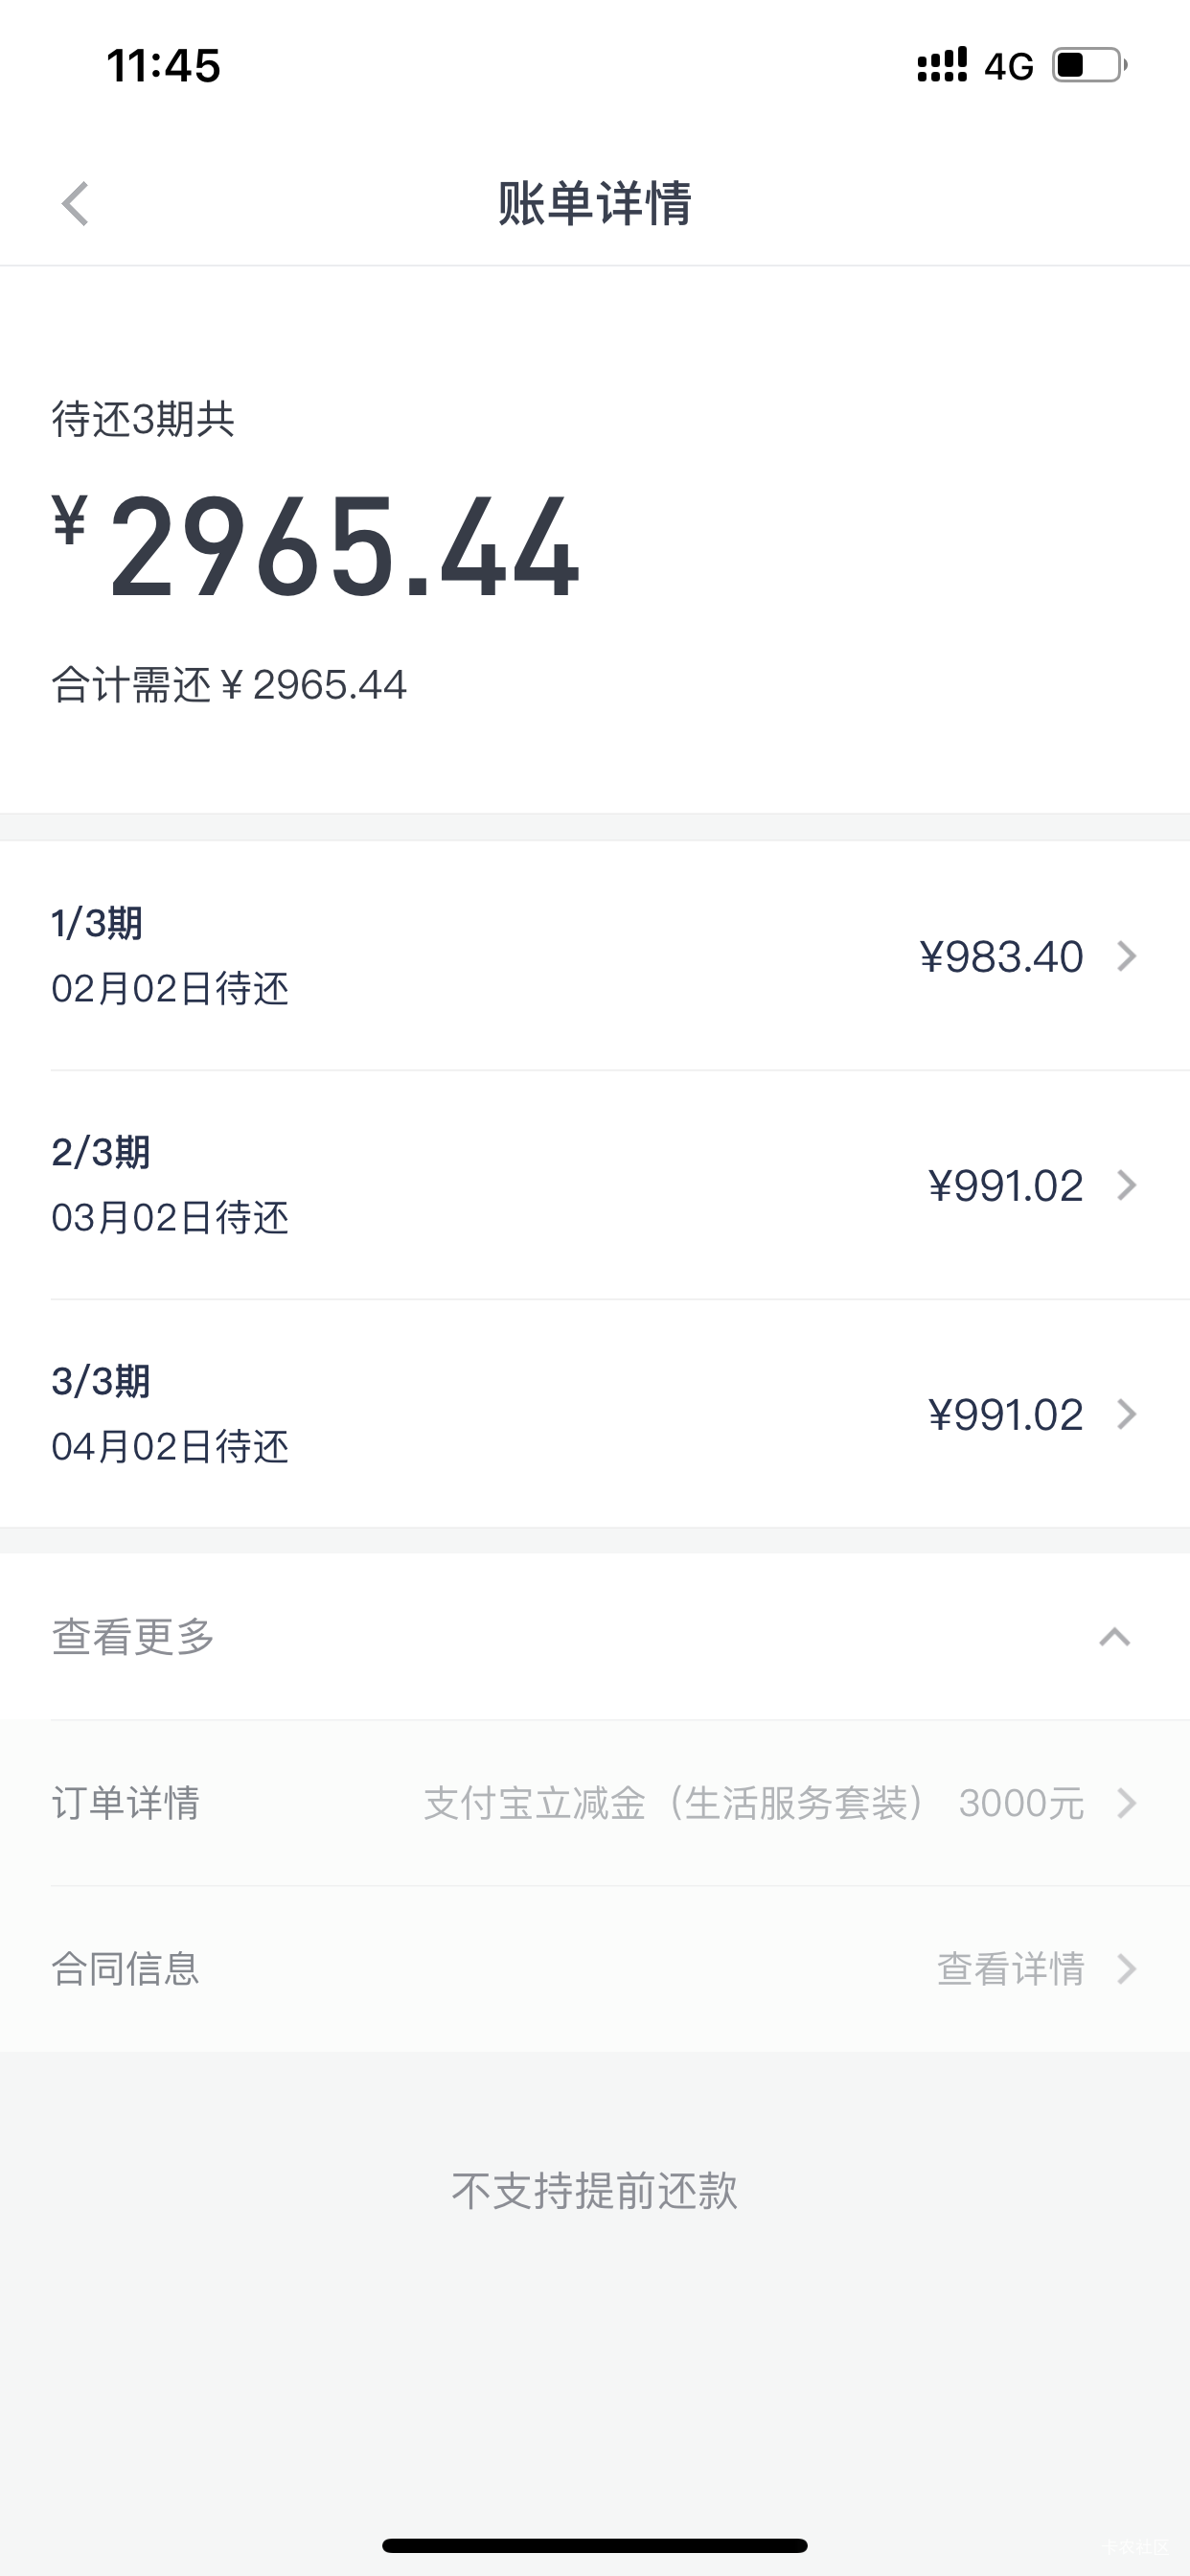Tap the home indicator bar
1190x2576 pixels.
coord(595,2545)
